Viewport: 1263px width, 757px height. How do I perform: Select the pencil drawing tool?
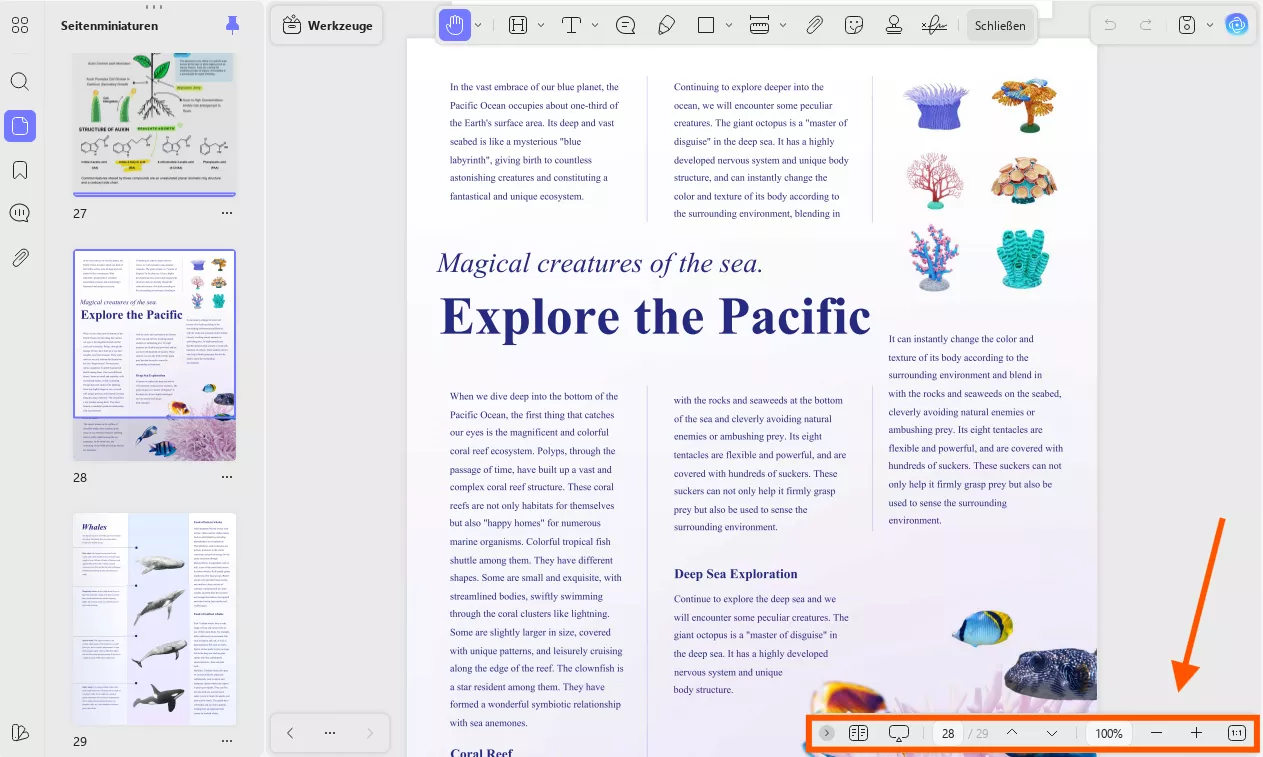point(666,25)
